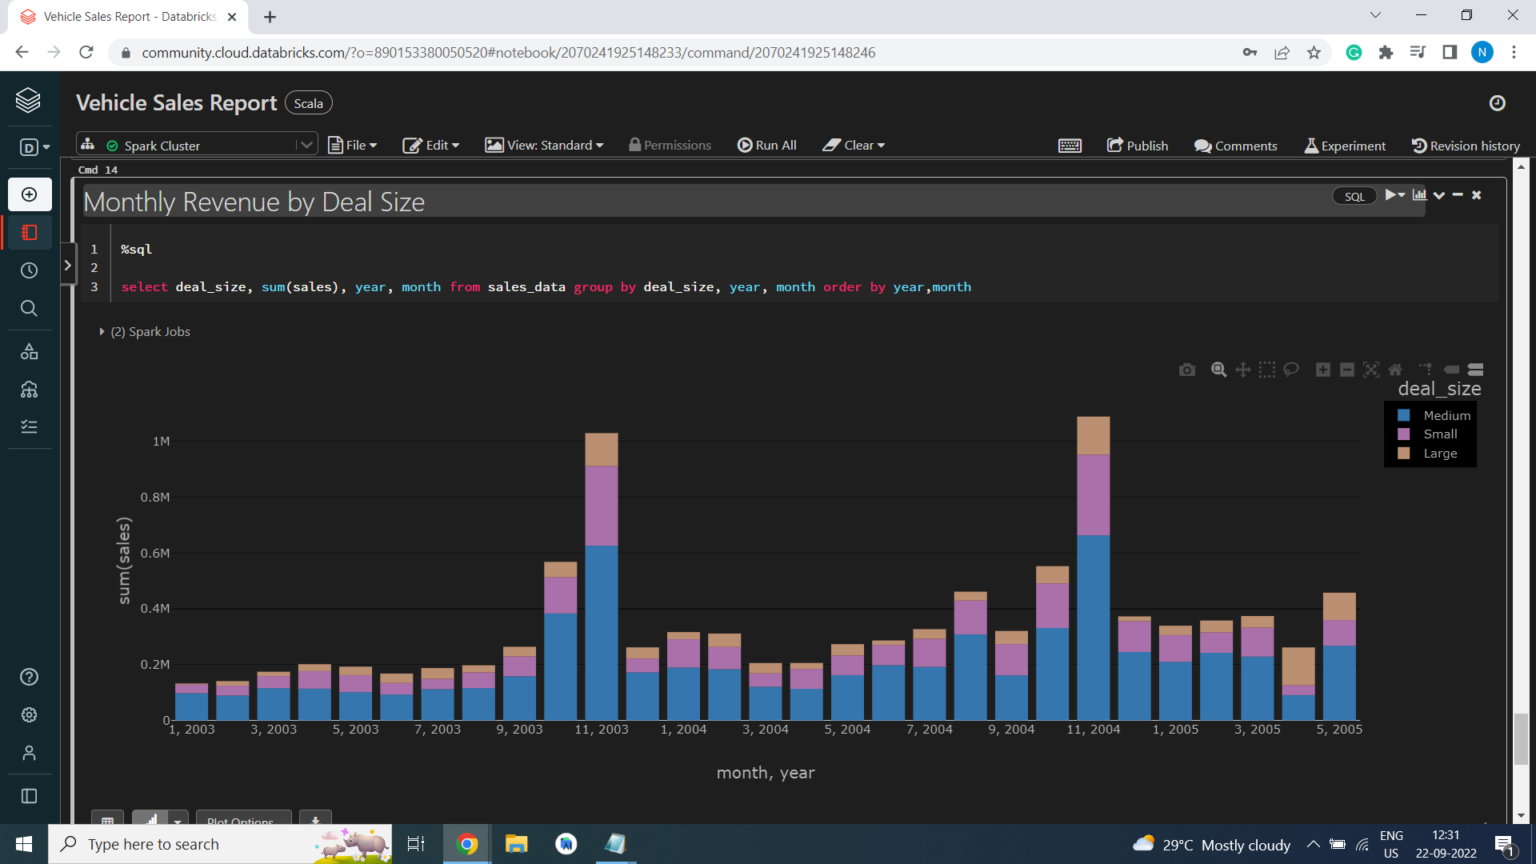
Task: Activate the pan tool in the plot toolbar
Action: click(1243, 369)
